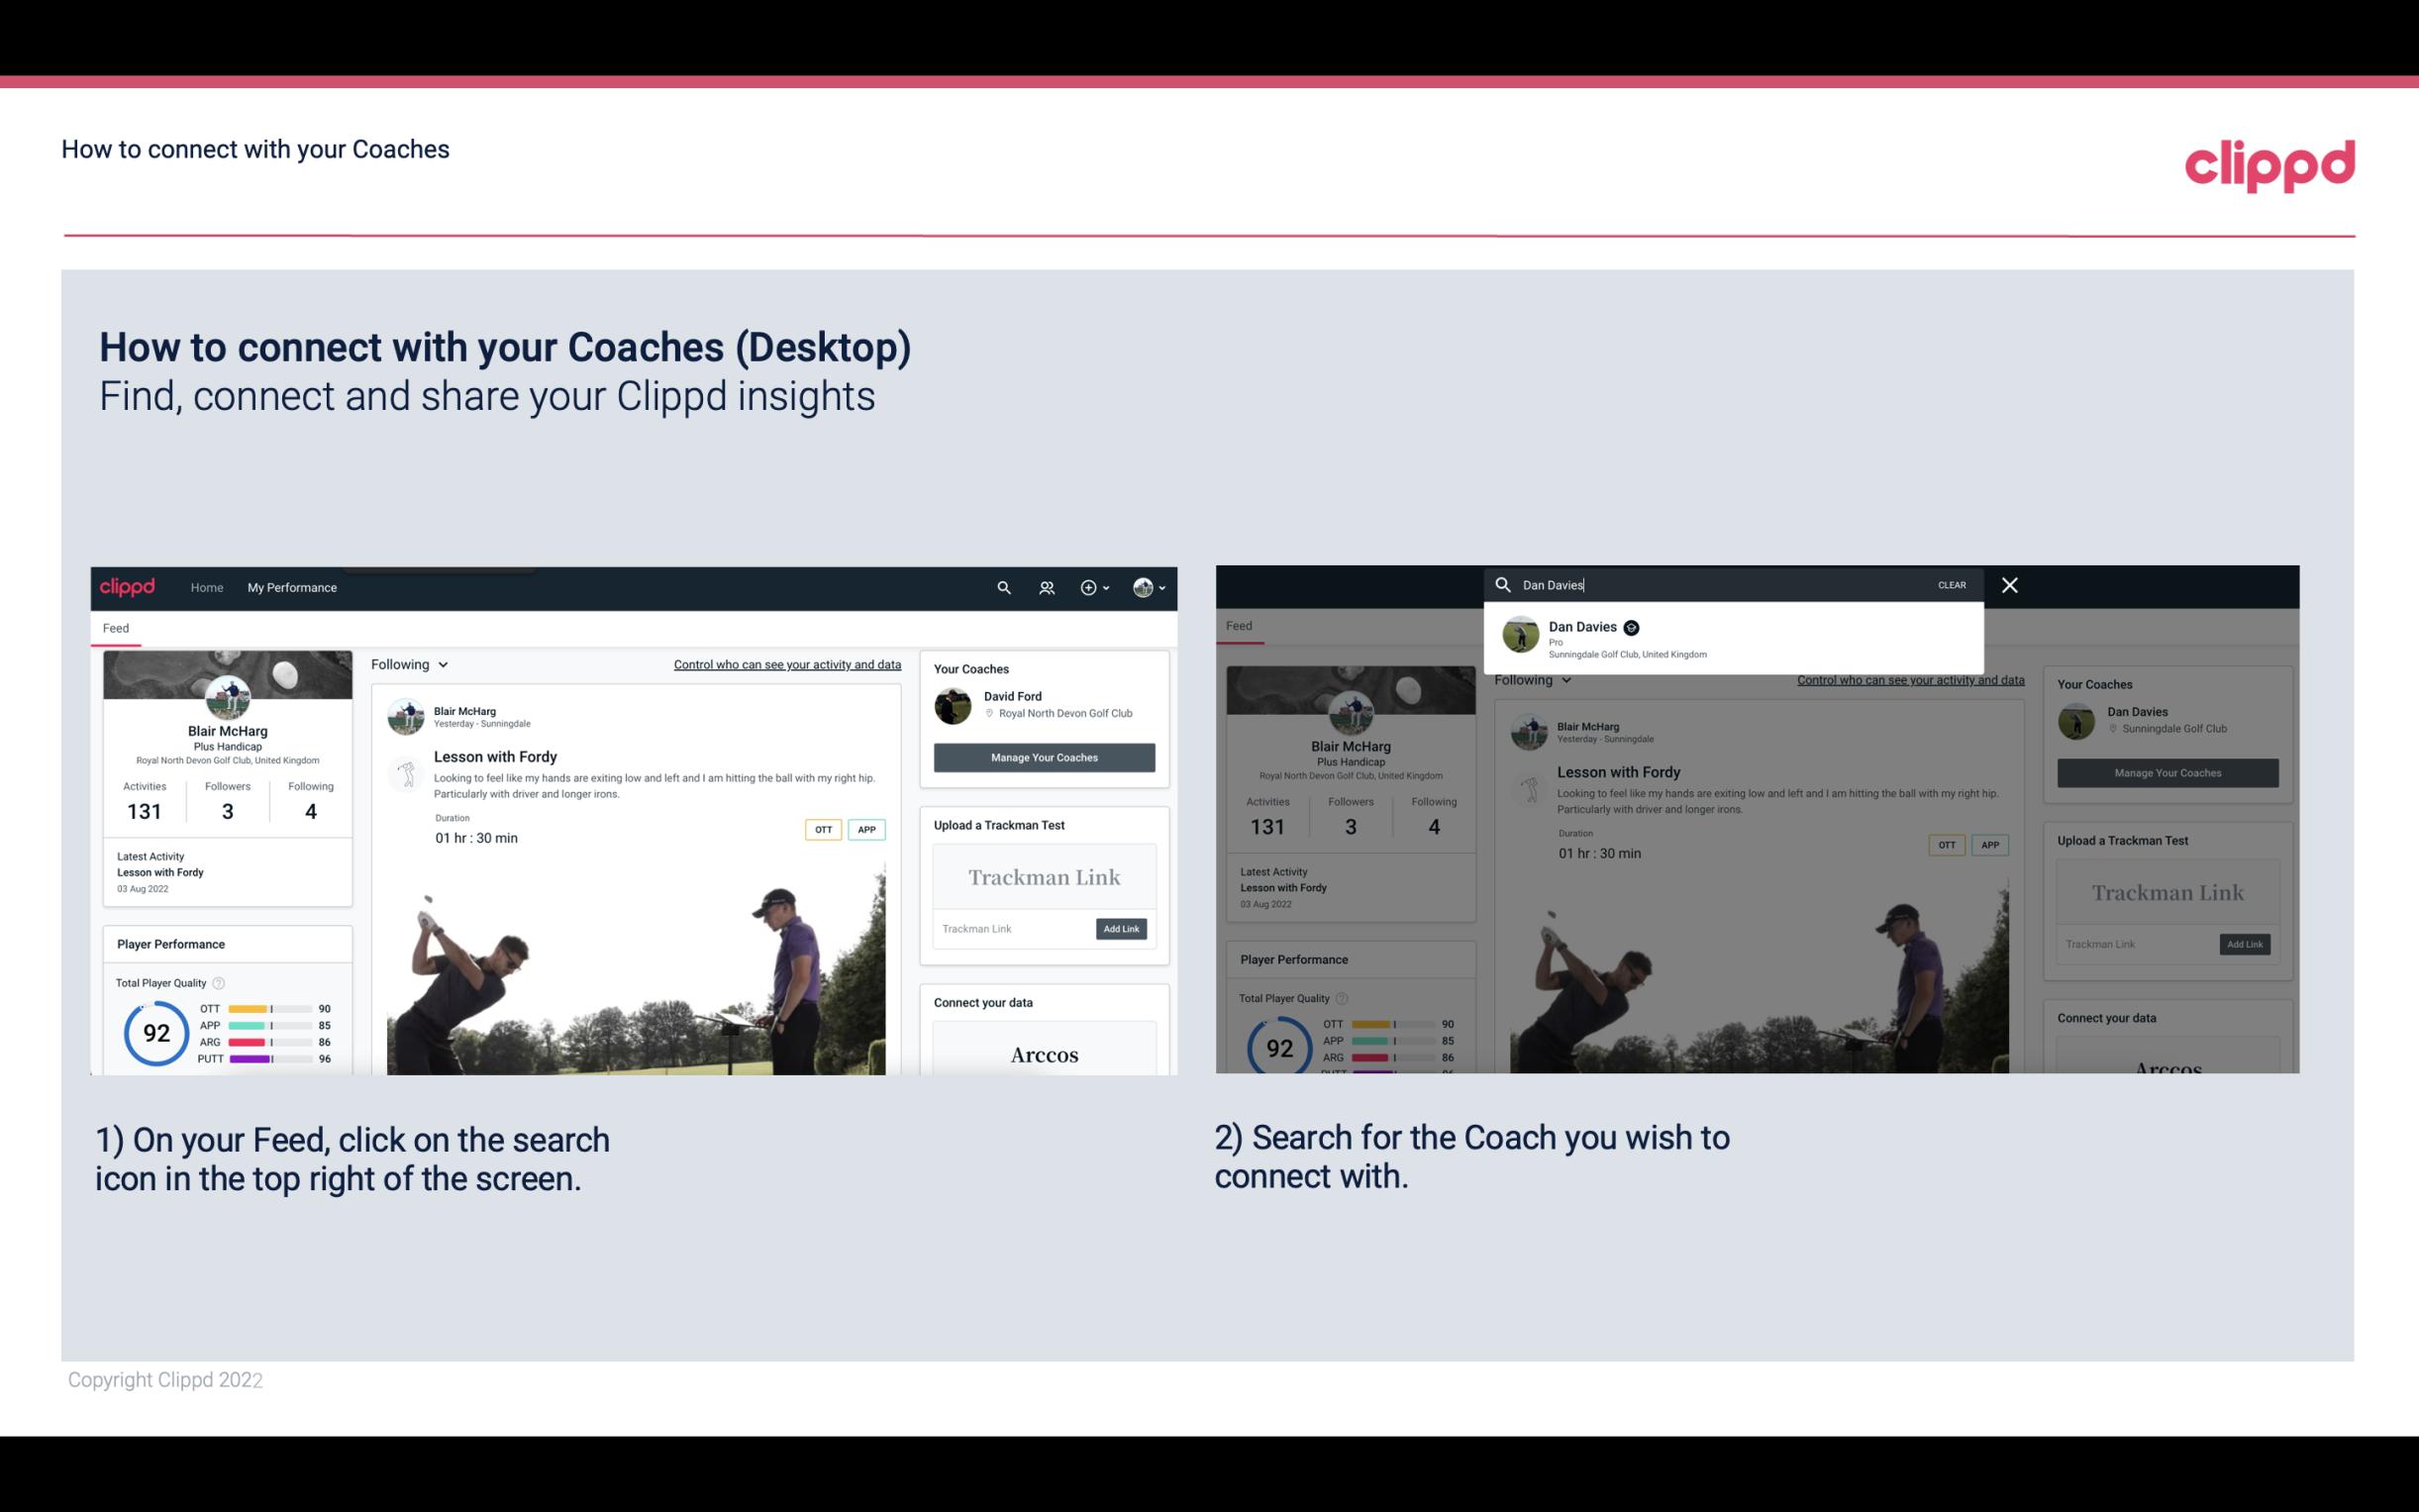Click the Add Link button for Trackman
This screenshot has height=1512, width=2419.
point(1122,927)
